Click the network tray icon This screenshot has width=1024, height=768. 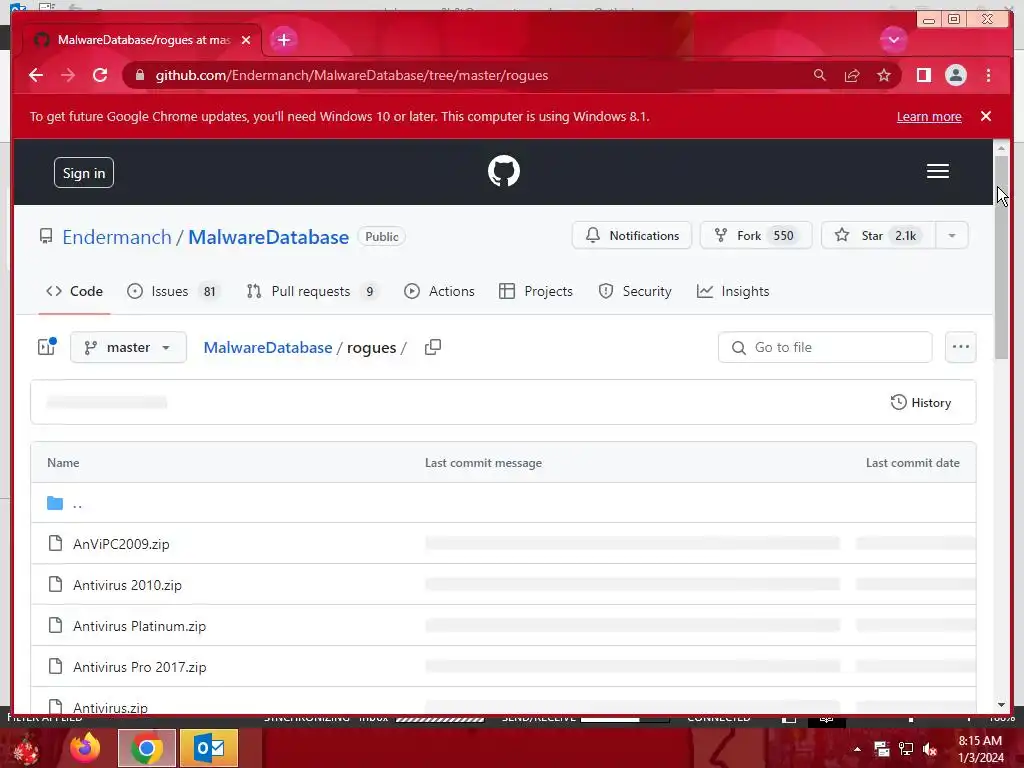pos(906,749)
